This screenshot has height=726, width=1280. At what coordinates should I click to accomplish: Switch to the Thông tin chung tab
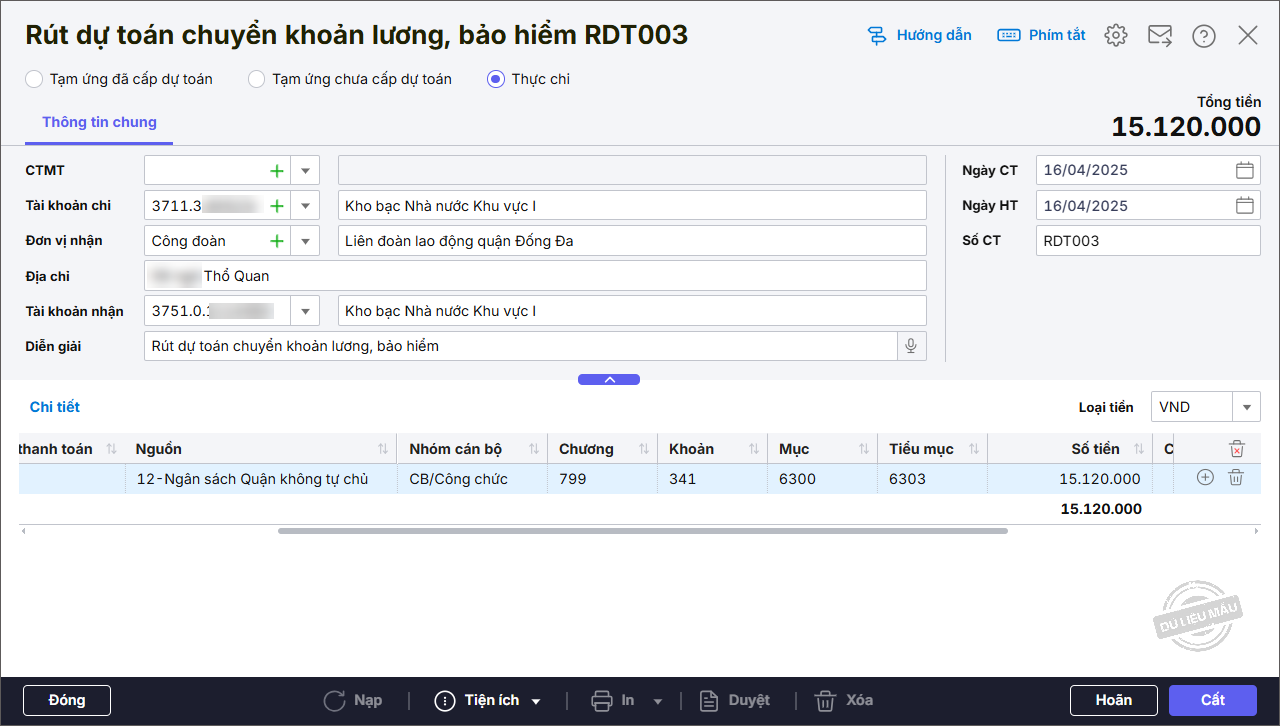[99, 122]
